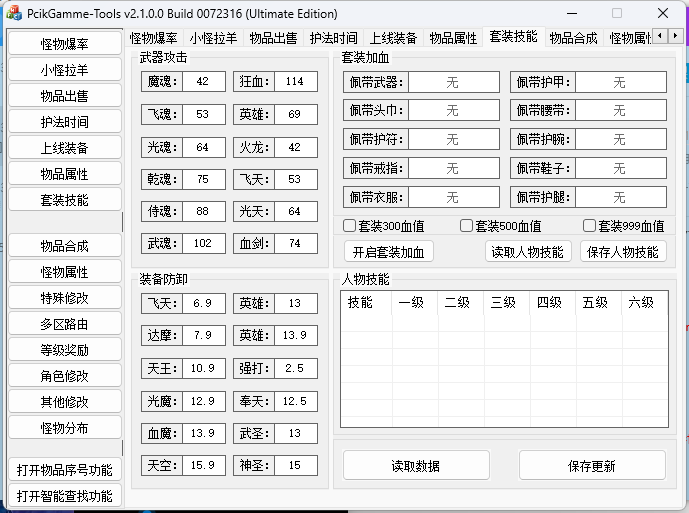Click the 乾魂 value field showing 75

(203, 179)
